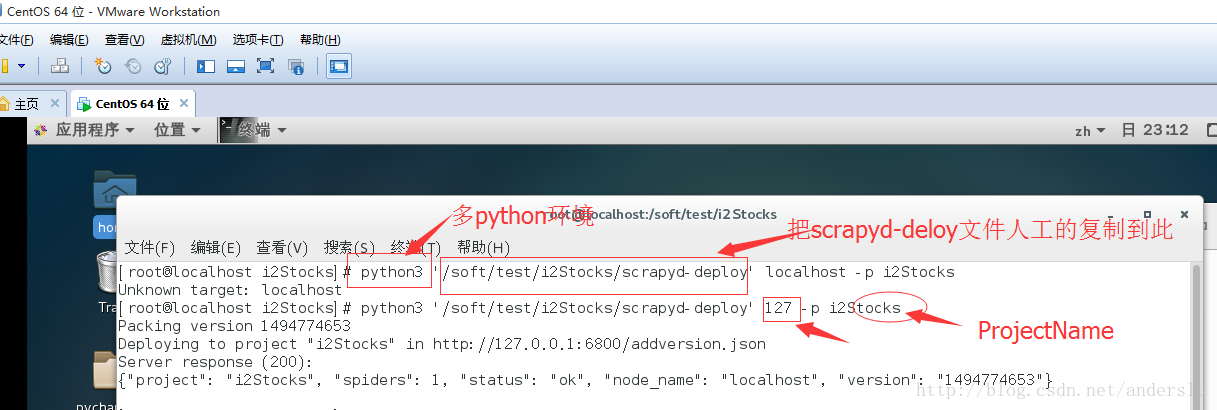Open the snapshot manager
1217x410 pixels.
coord(163,66)
